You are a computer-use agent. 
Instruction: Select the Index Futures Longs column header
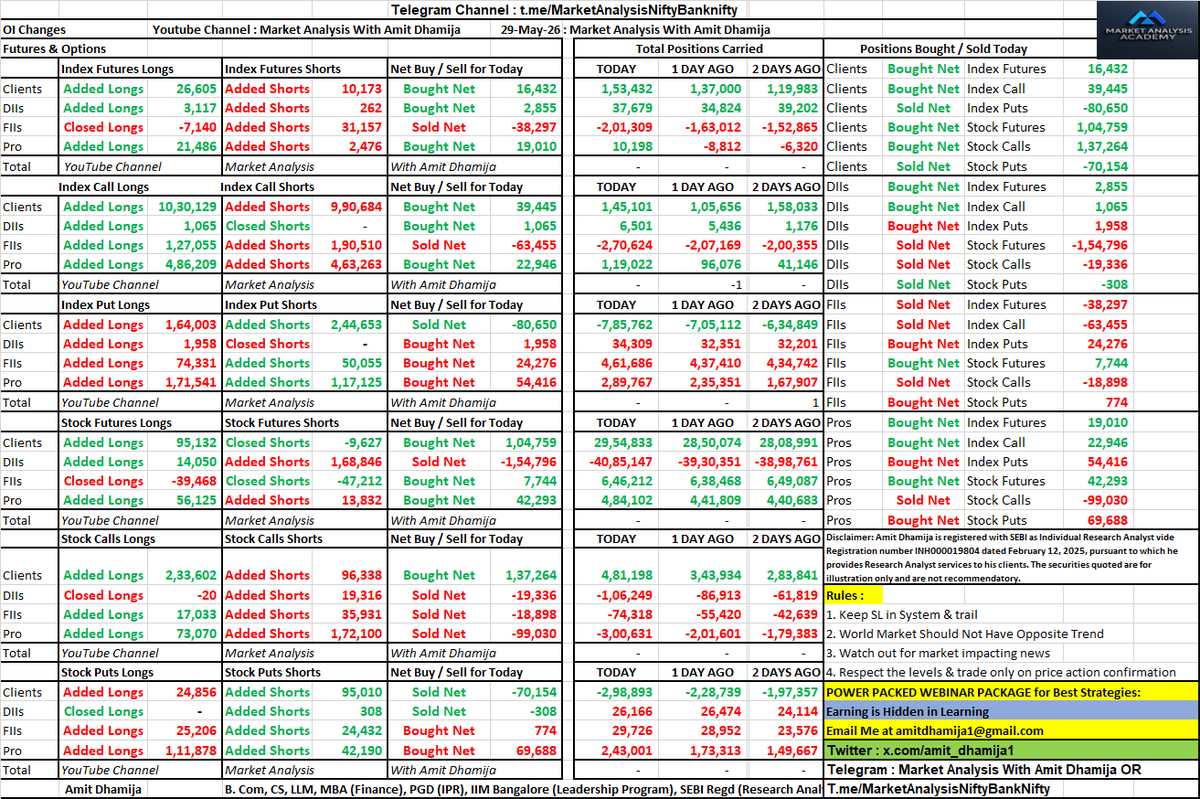(117, 69)
